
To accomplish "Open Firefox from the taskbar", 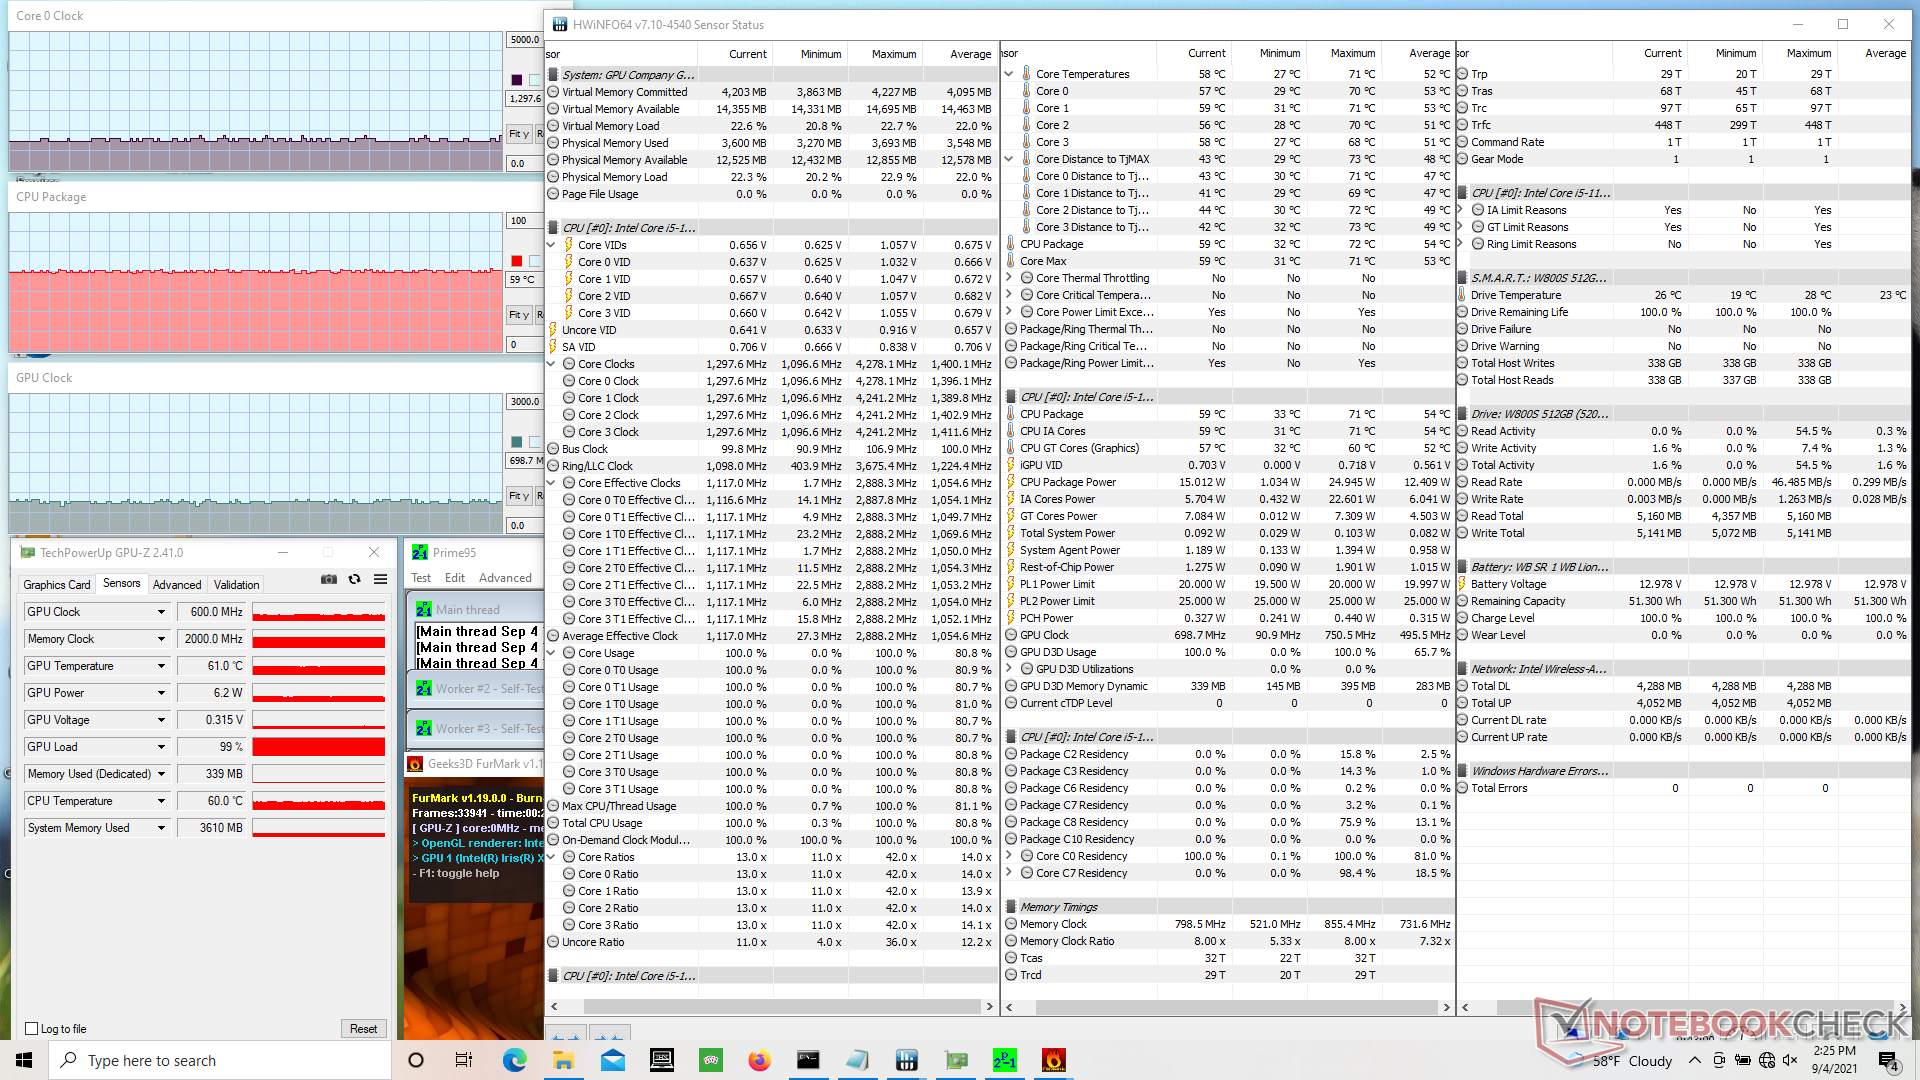I will [759, 1060].
